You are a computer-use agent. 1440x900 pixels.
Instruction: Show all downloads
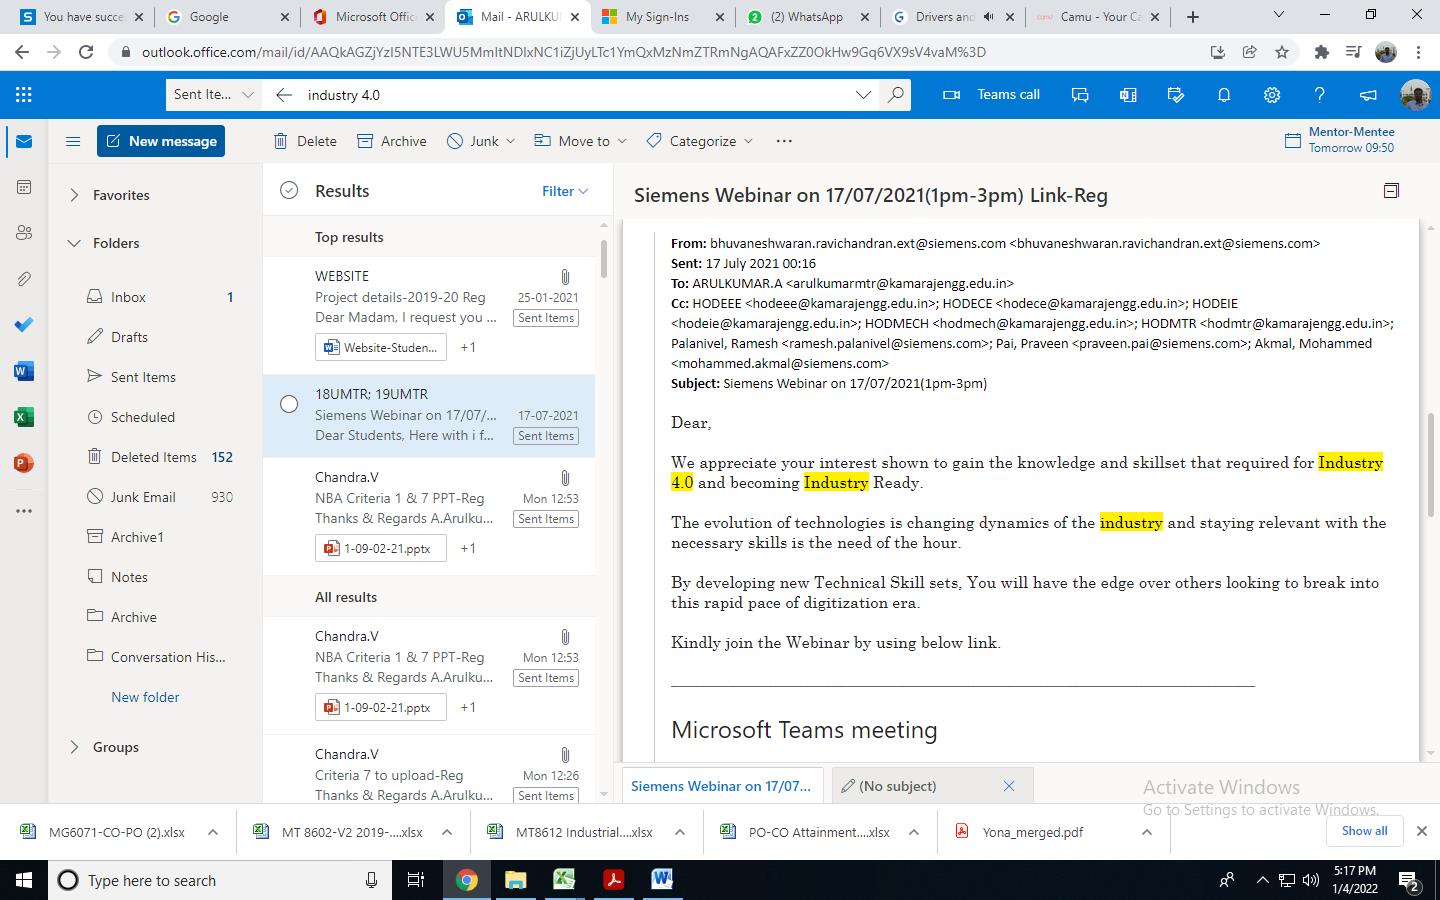[1364, 831]
